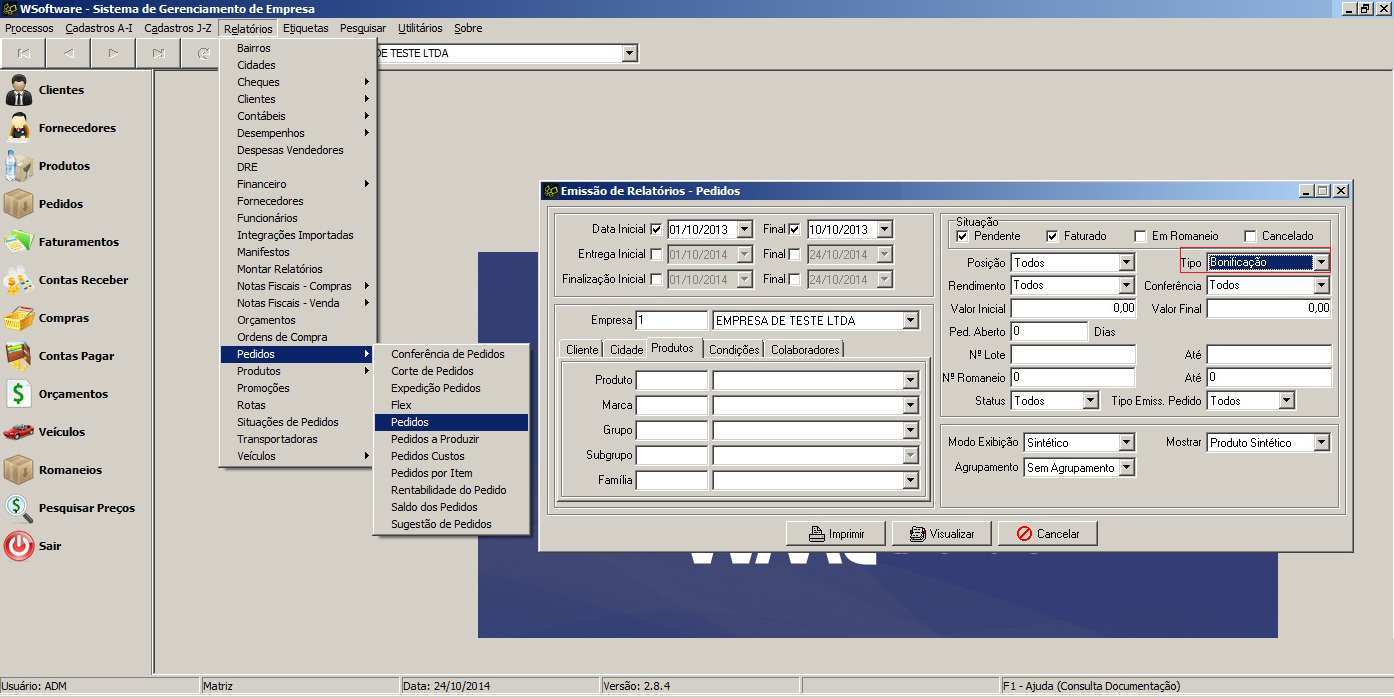The height and width of the screenshot is (698, 1394).
Task: Expand the Tipo dropdown showing Bonificação
Action: pos(1321,262)
